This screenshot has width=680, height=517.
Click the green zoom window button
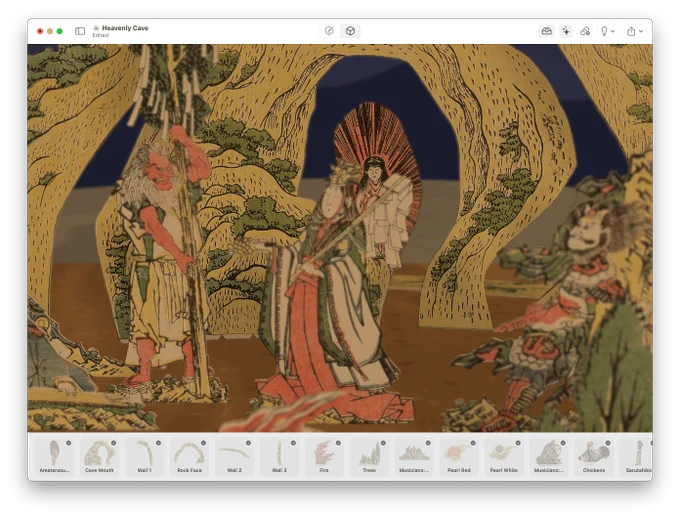(x=60, y=31)
